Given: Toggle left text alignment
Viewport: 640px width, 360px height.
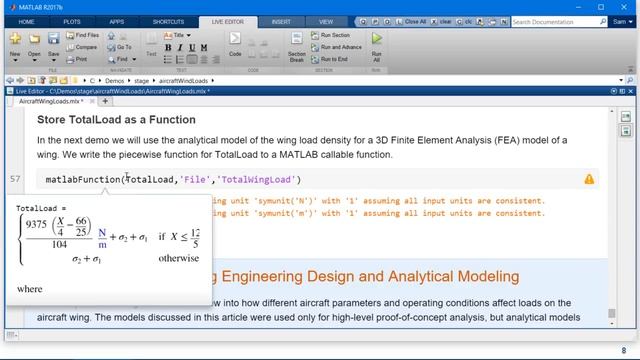Looking at the screenshot, I should (x=192, y=60).
